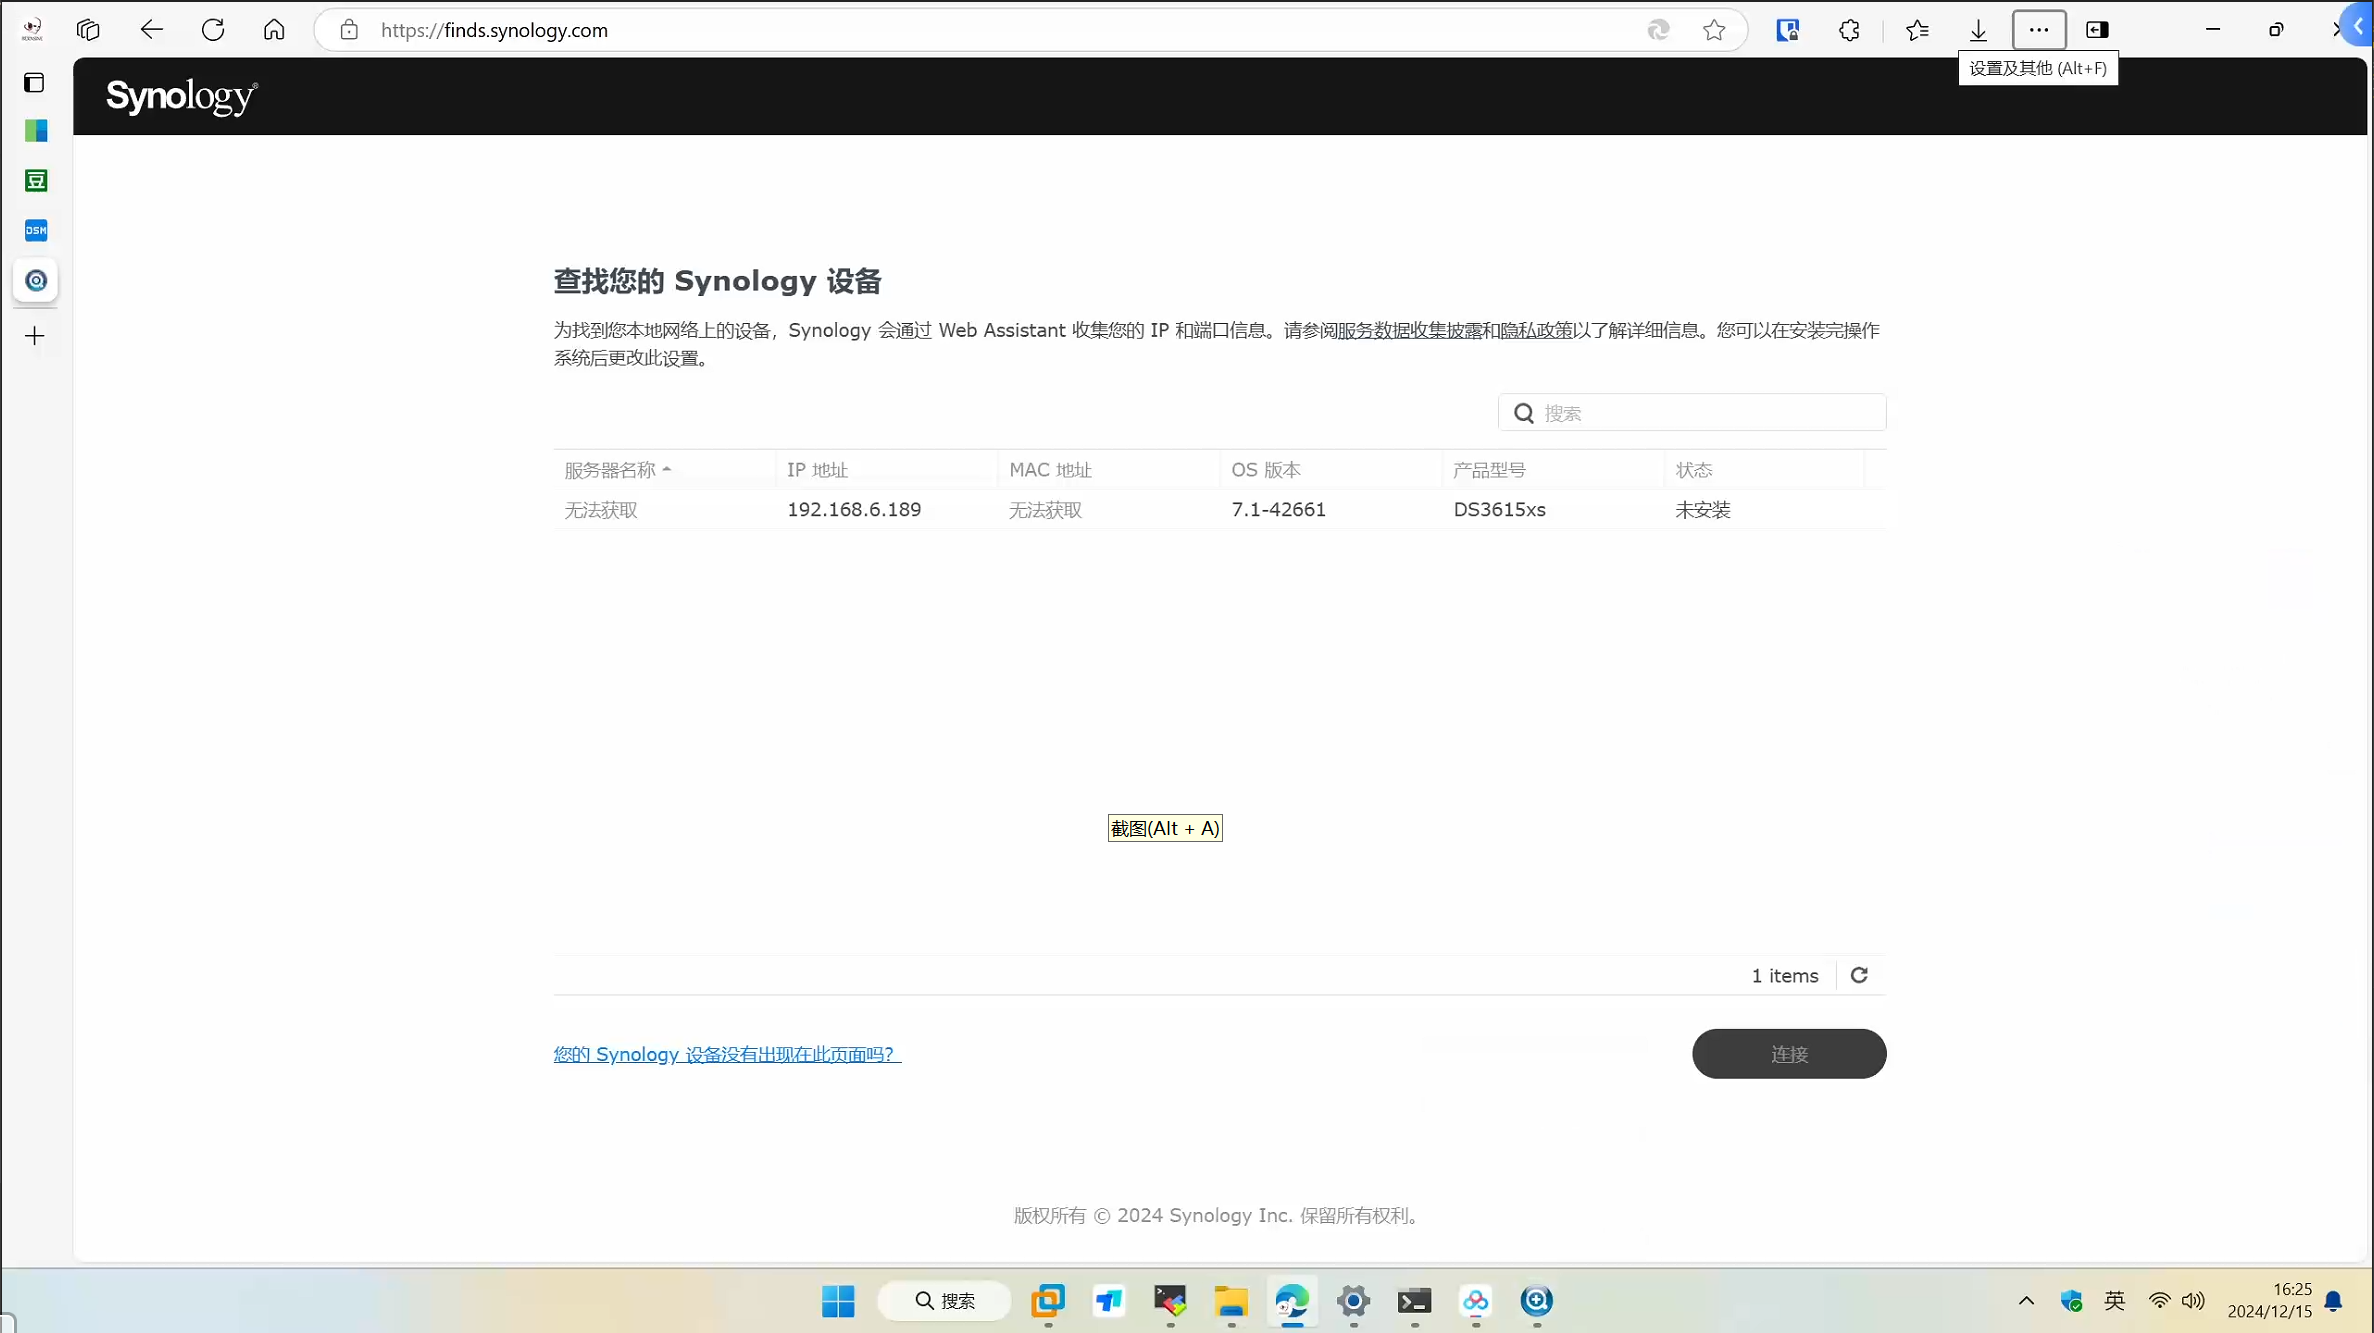Screen dimensions: 2374x1333
Task: Open the Windows Start menu button
Action: point(838,1301)
